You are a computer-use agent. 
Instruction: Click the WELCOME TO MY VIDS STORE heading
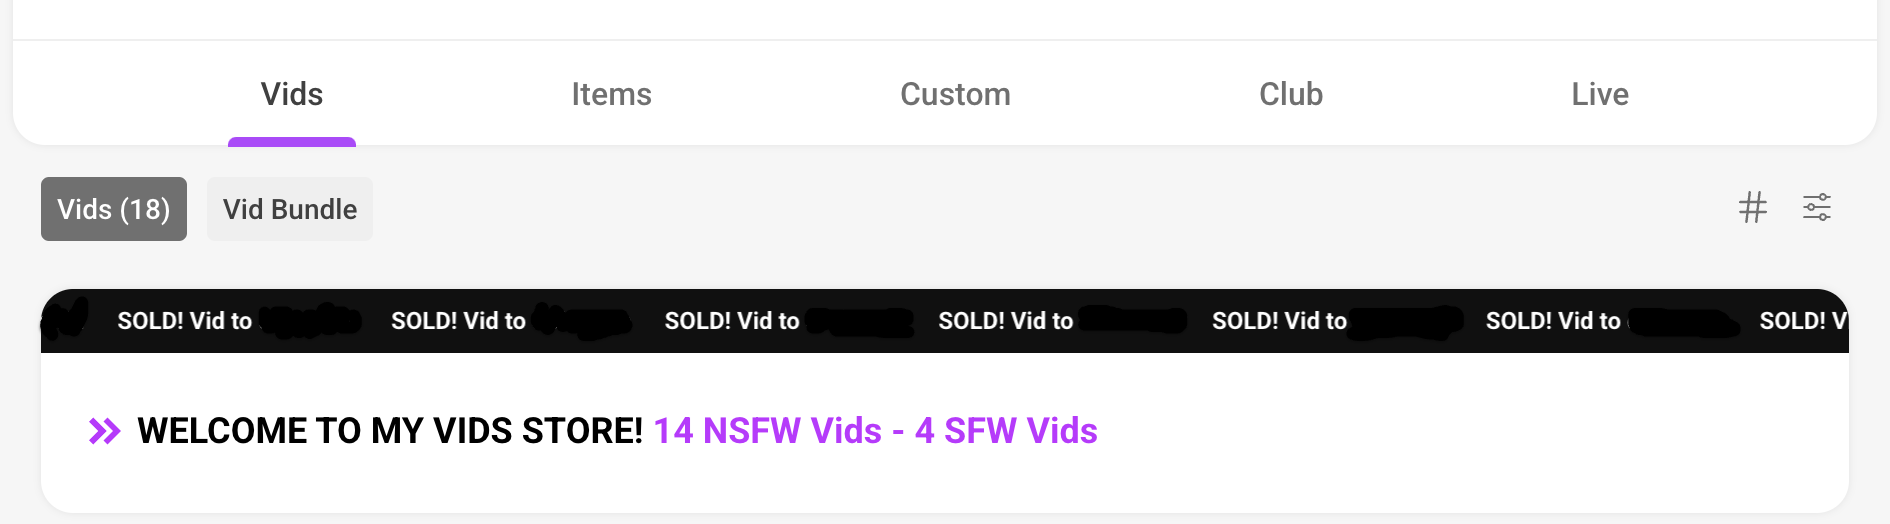pyautogui.click(x=390, y=431)
